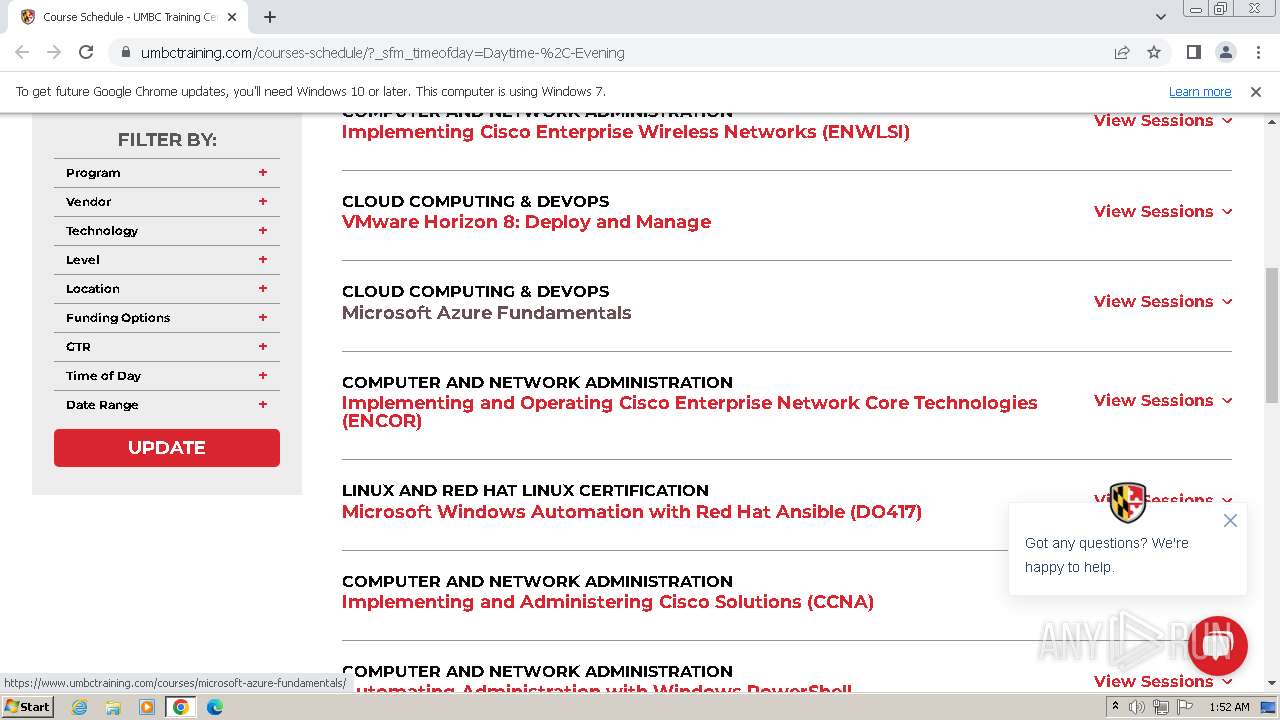Open Implementing and Administering Cisco Solutions (CCNA)
This screenshot has height=720, width=1280.
608,602
